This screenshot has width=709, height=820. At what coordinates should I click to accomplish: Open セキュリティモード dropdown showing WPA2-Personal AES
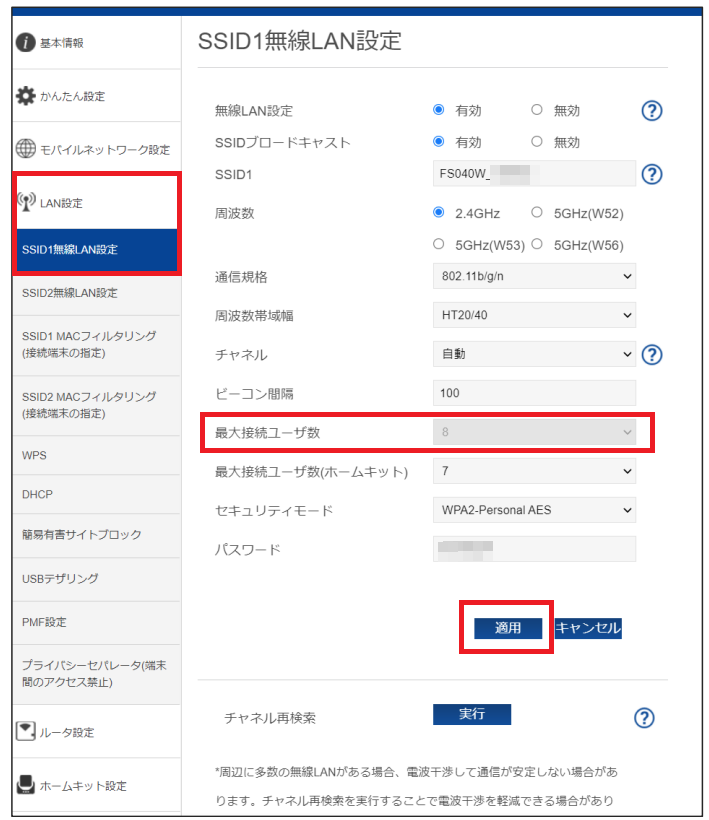[534, 510]
